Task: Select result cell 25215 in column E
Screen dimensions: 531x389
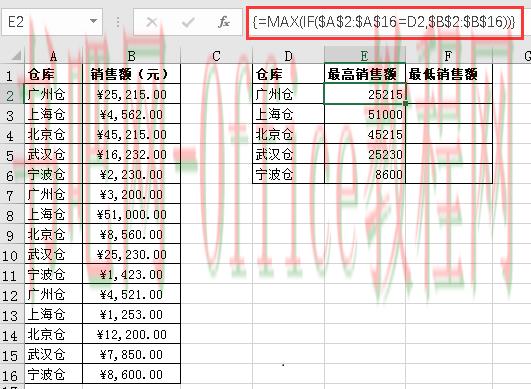Action: (x=365, y=94)
